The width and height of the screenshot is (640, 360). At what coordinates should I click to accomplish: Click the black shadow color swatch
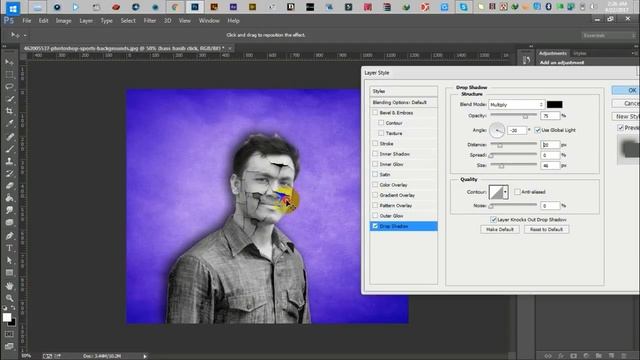554,104
